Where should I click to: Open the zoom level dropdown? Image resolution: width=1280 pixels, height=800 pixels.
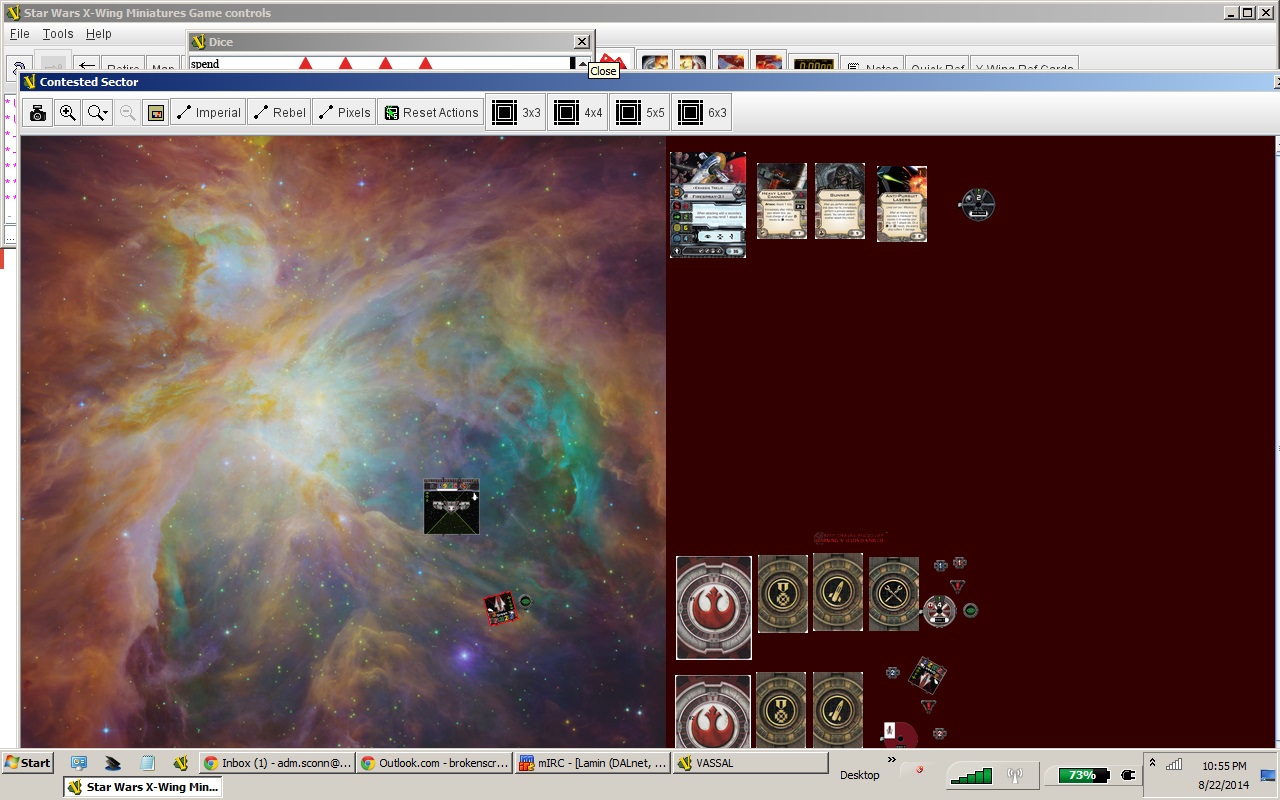tap(97, 113)
